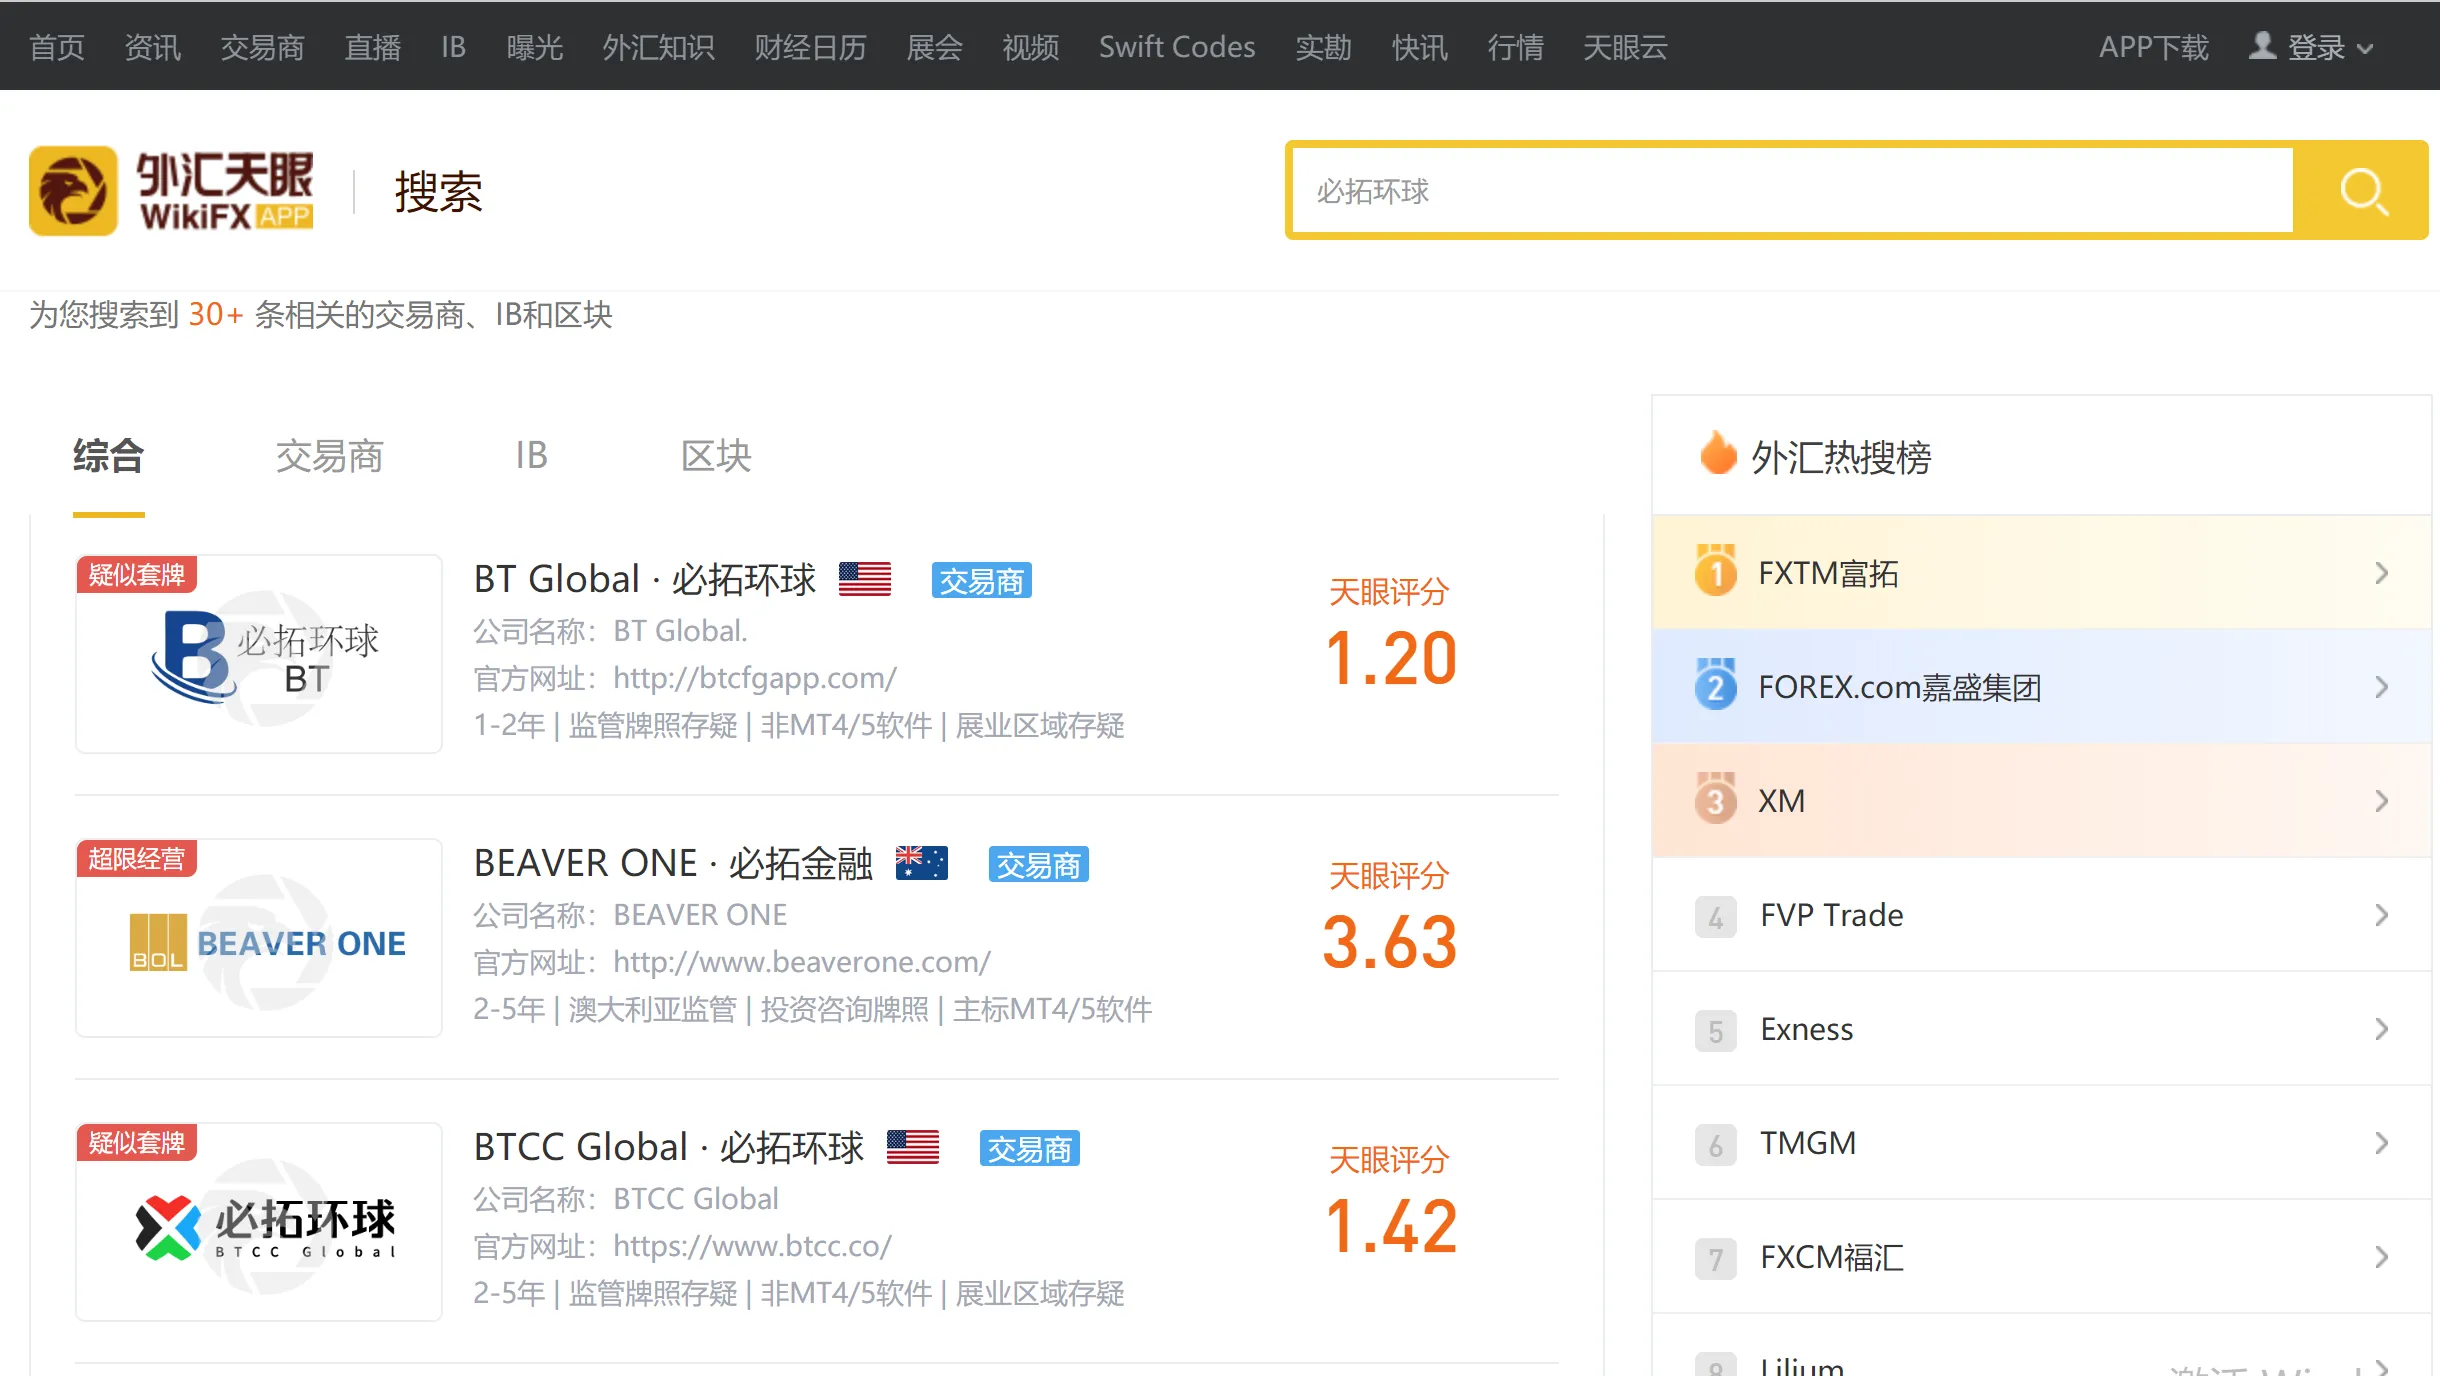Viewport: 2440px width, 1376px height.
Task: Expand the 登录 login dropdown arrow
Action: 2365,48
